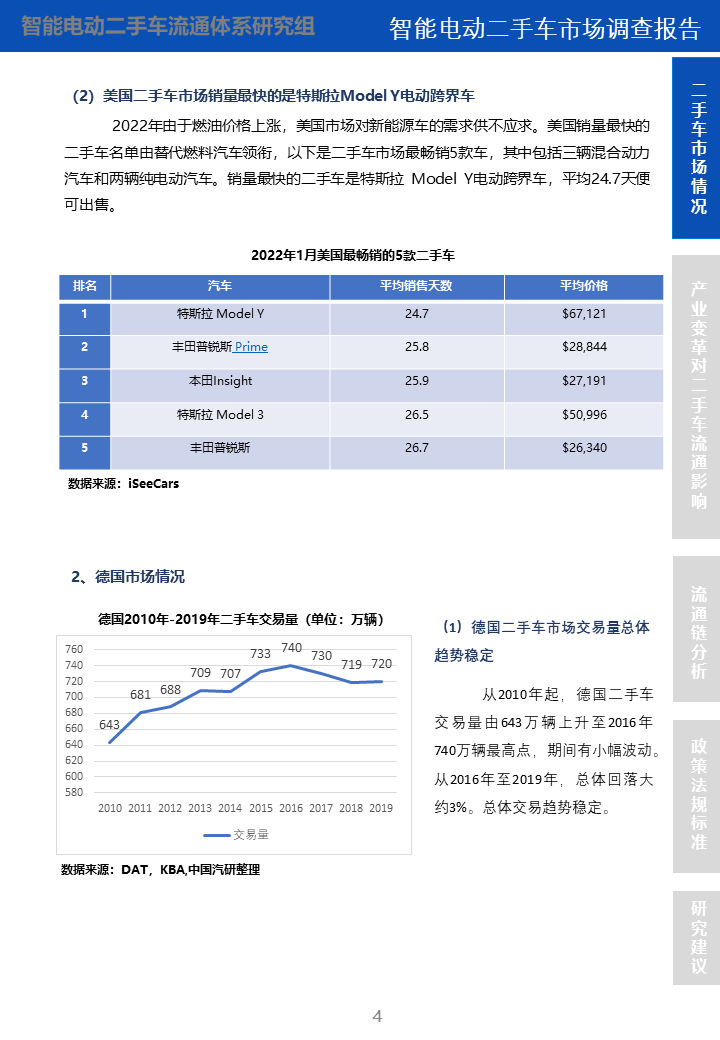Click the 平均价格 column header

(584, 287)
